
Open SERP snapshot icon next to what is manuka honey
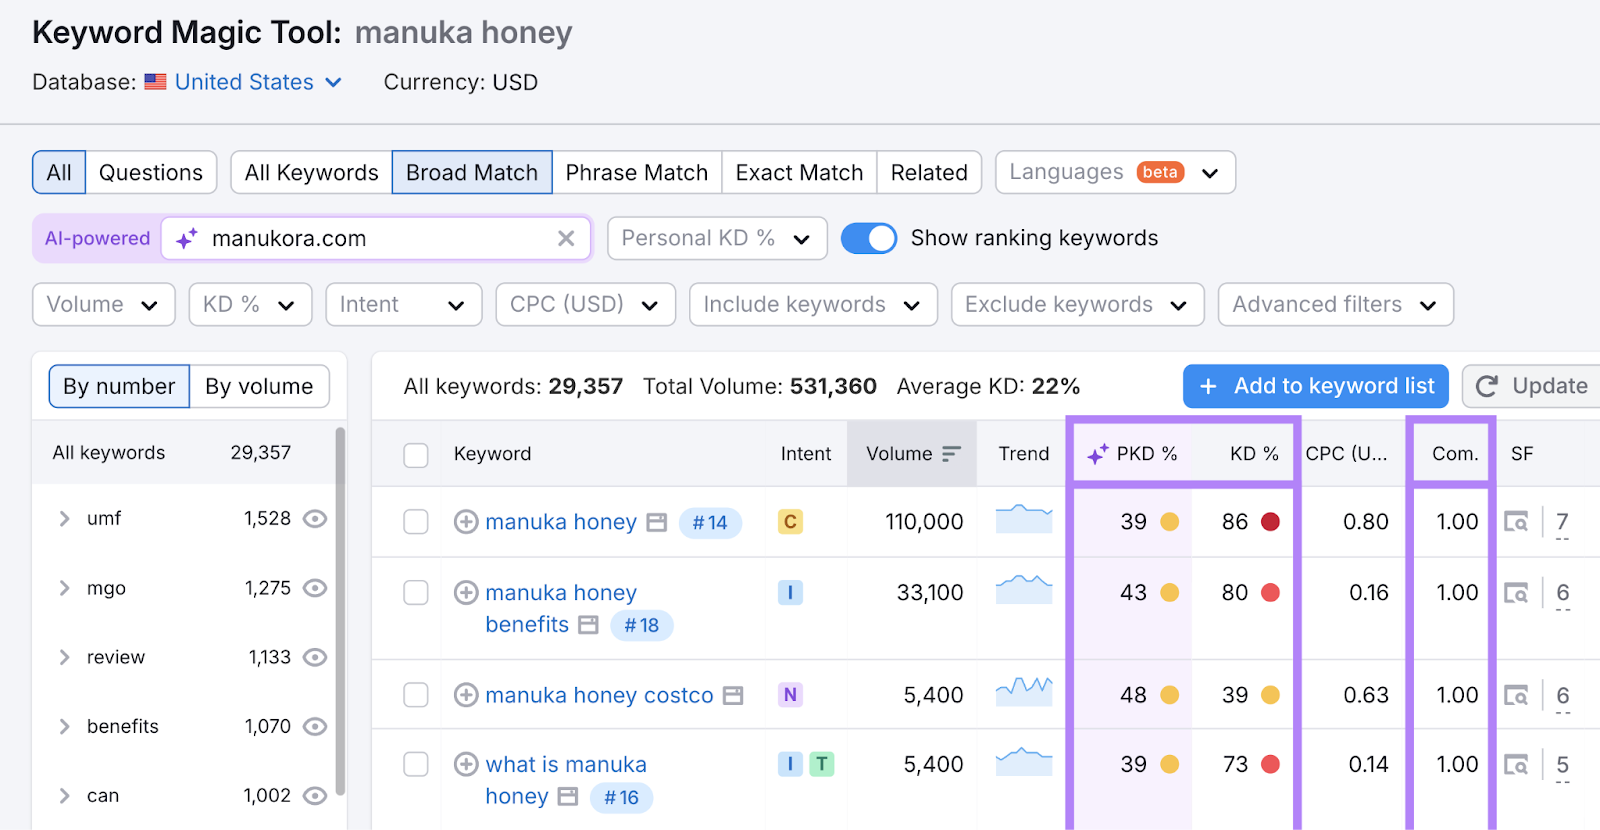pyautogui.click(x=568, y=797)
